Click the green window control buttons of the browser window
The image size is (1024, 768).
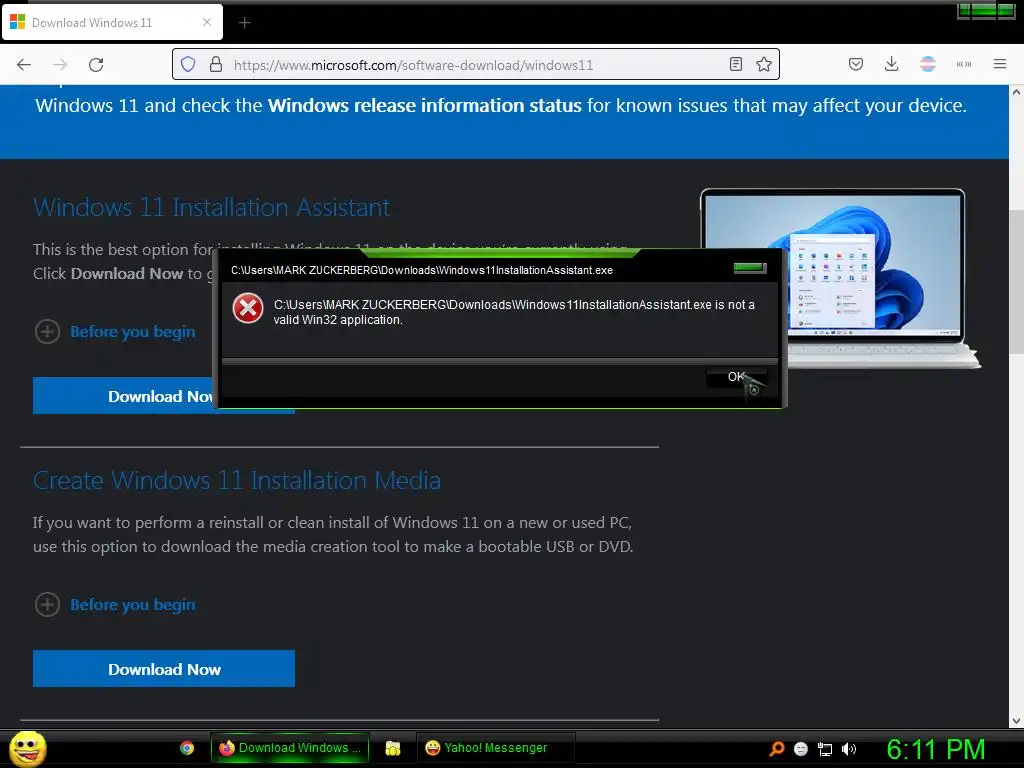(985, 10)
